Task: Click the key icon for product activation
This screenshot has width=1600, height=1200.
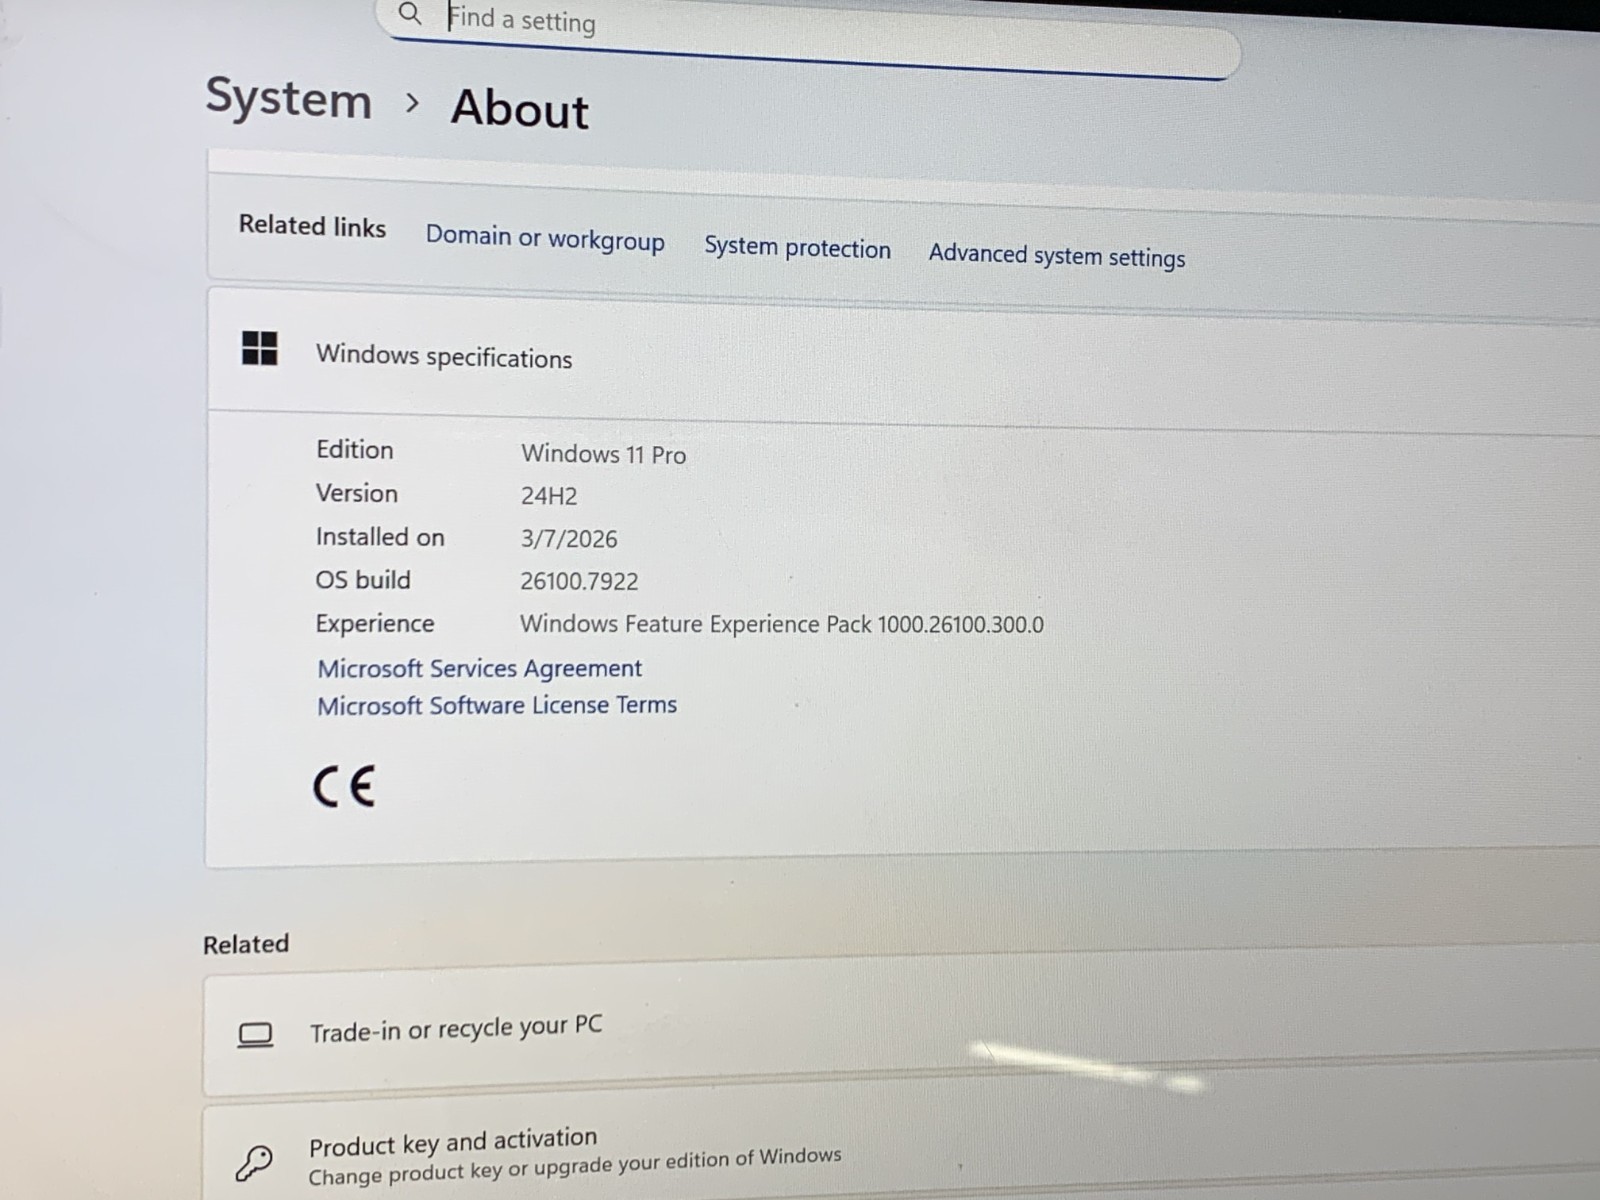Action: click(254, 1163)
